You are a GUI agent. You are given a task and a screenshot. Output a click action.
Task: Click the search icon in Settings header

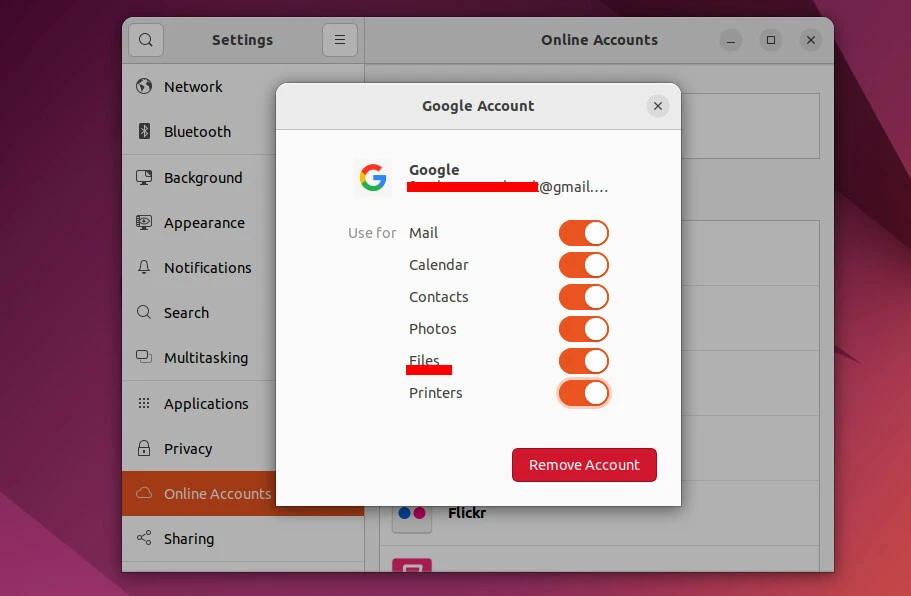click(x=146, y=40)
